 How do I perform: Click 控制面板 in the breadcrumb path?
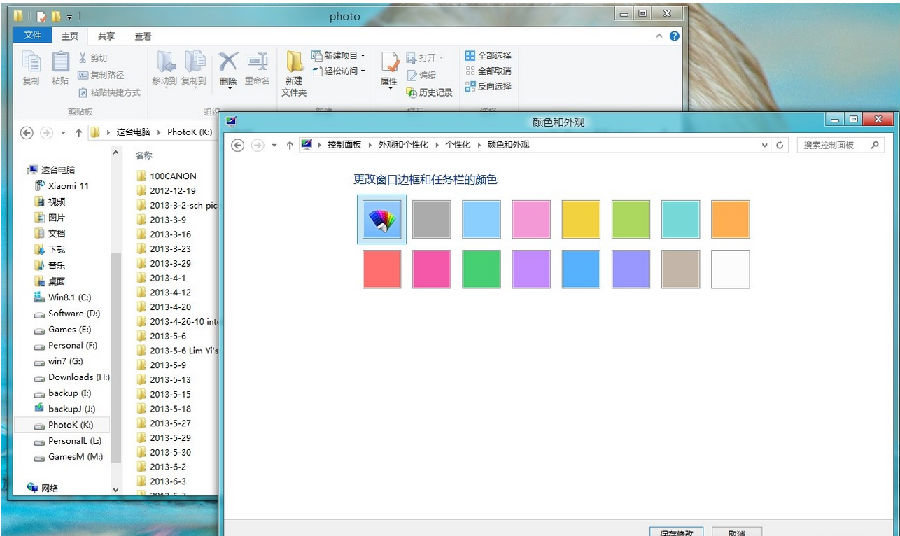344,145
